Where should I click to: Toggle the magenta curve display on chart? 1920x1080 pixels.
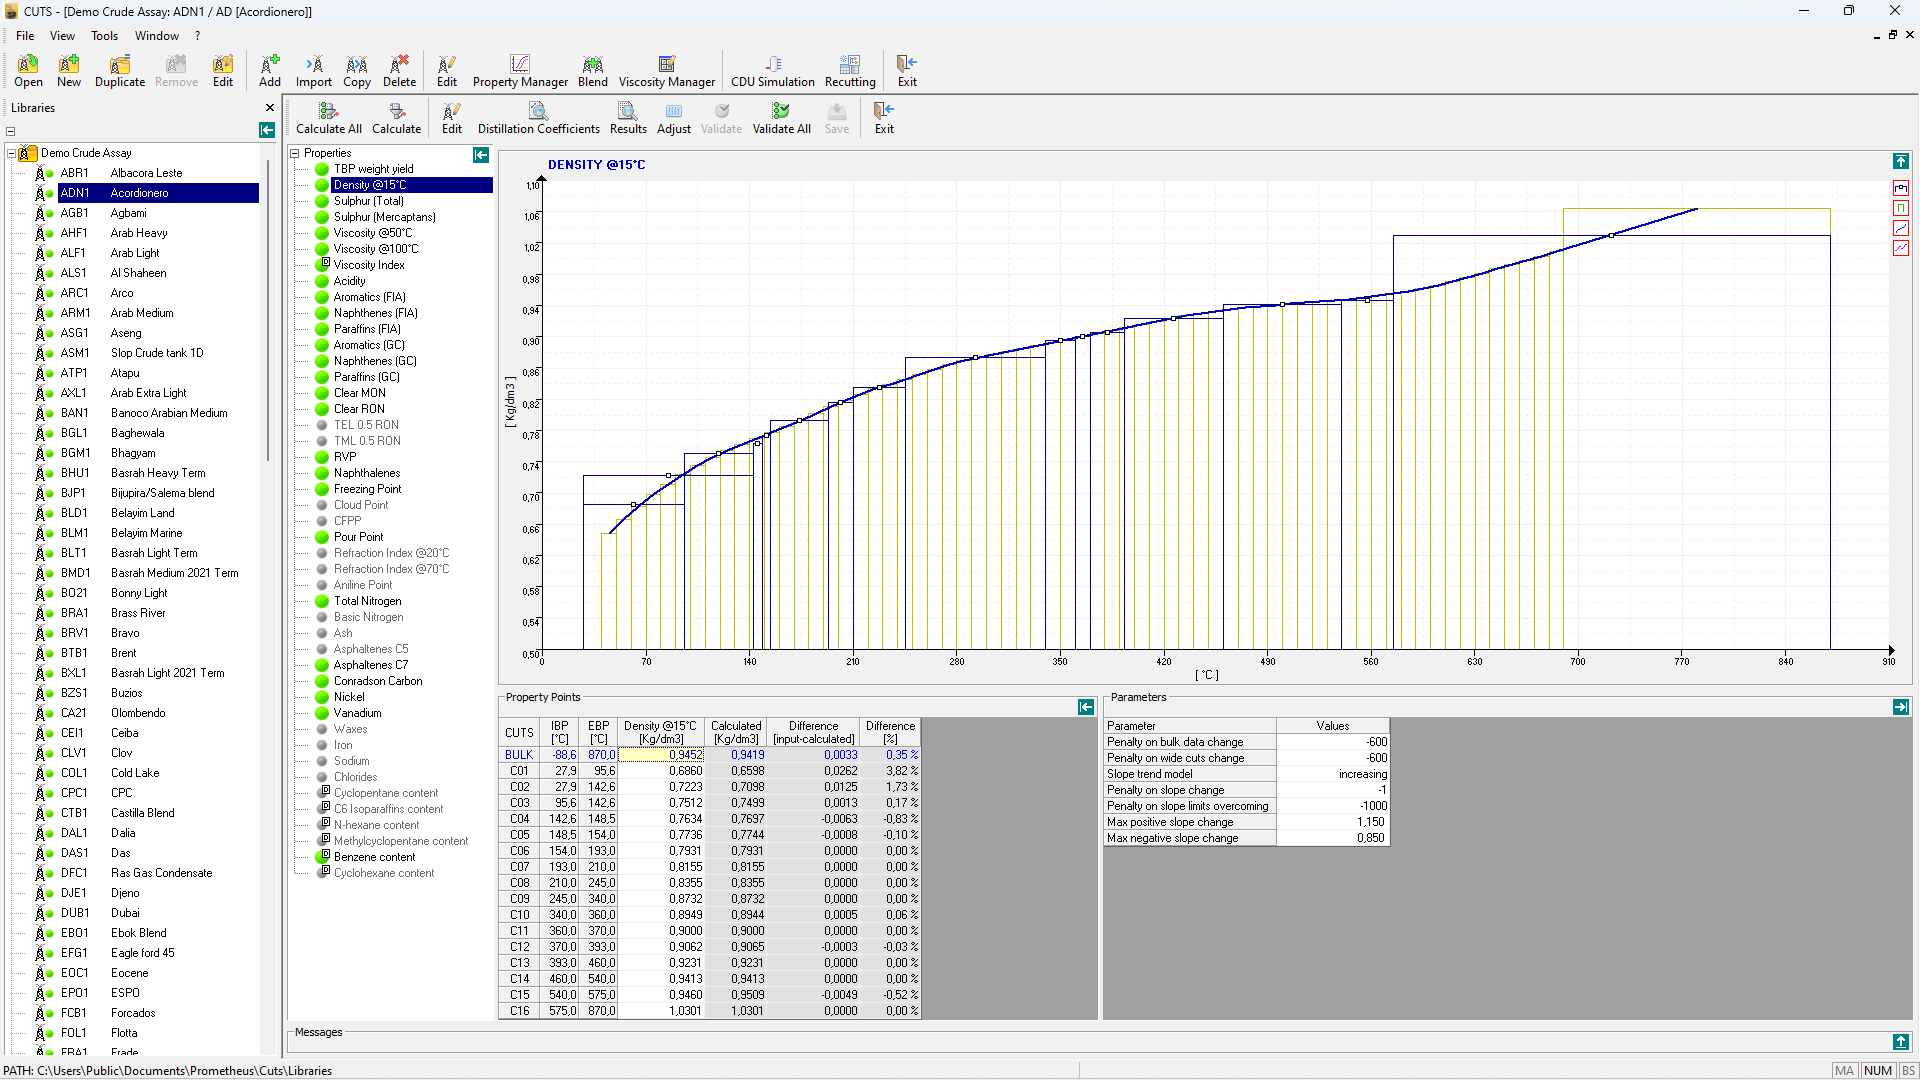[1900, 248]
